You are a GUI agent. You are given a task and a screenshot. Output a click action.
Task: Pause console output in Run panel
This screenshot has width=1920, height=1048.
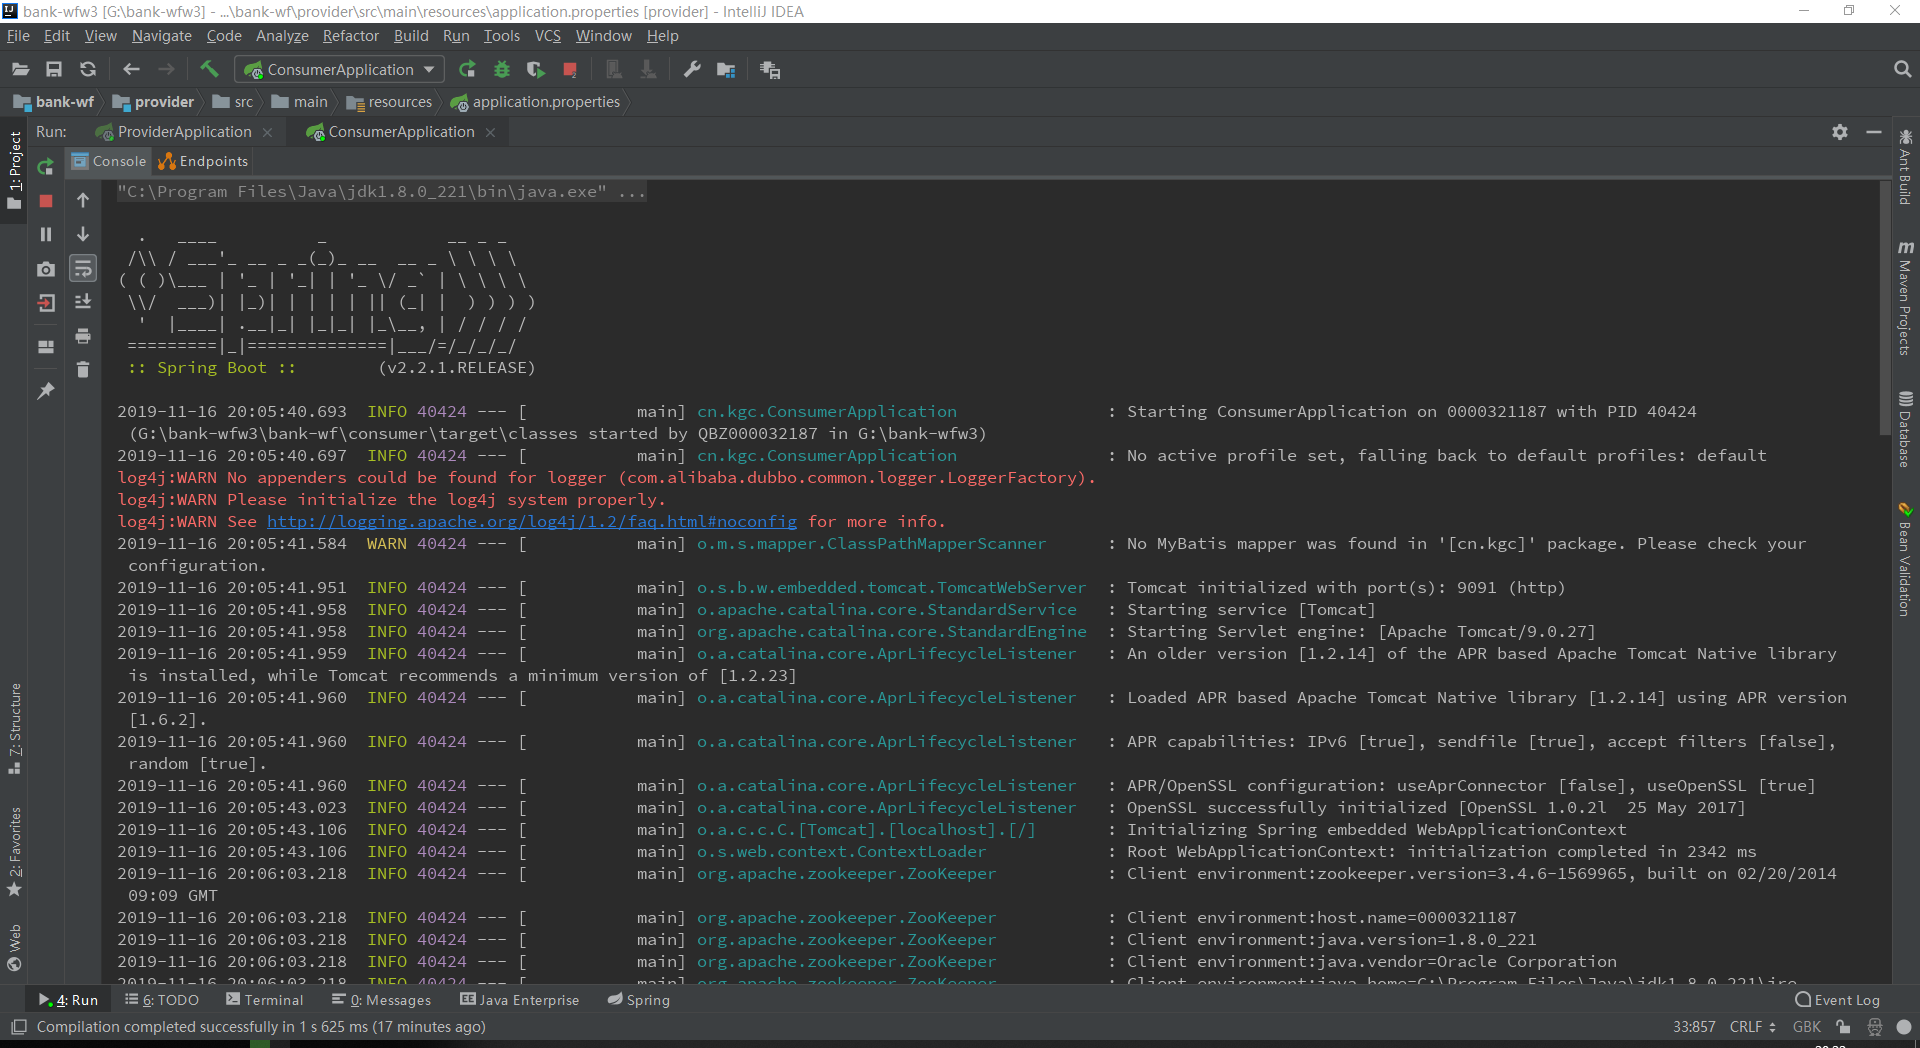coord(45,234)
